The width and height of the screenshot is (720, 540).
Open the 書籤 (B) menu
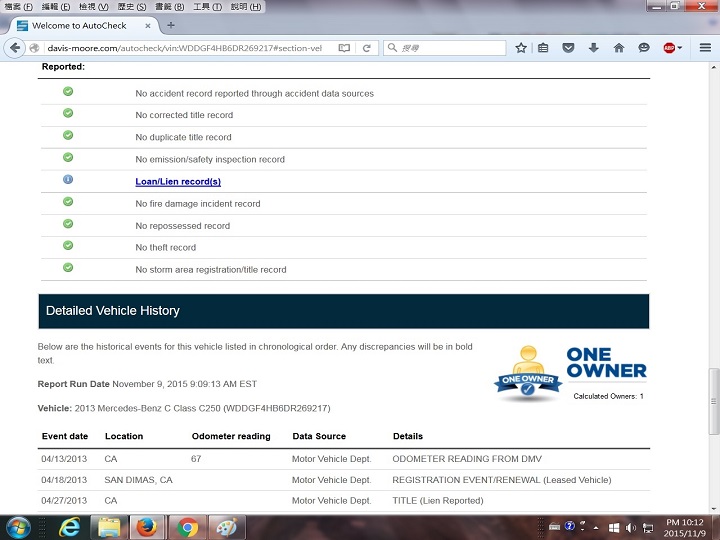click(169, 6)
